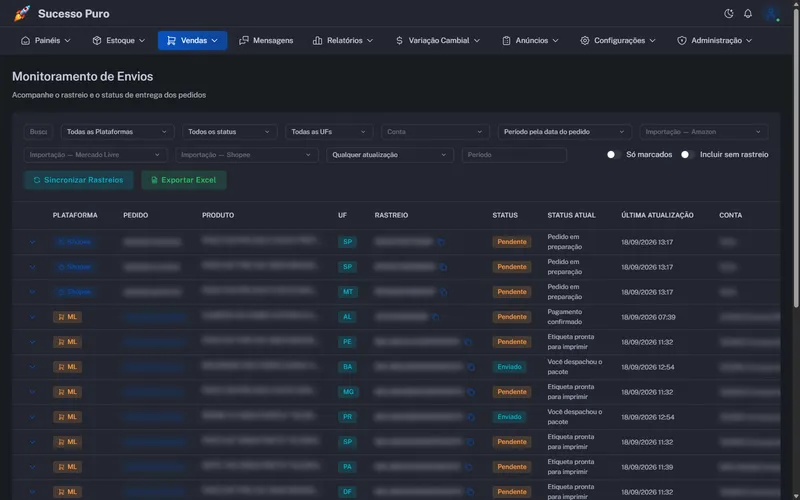The image size is (800, 500).
Task: Click the 18/09/2026 11:39 date cell
Action: (647, 467)
